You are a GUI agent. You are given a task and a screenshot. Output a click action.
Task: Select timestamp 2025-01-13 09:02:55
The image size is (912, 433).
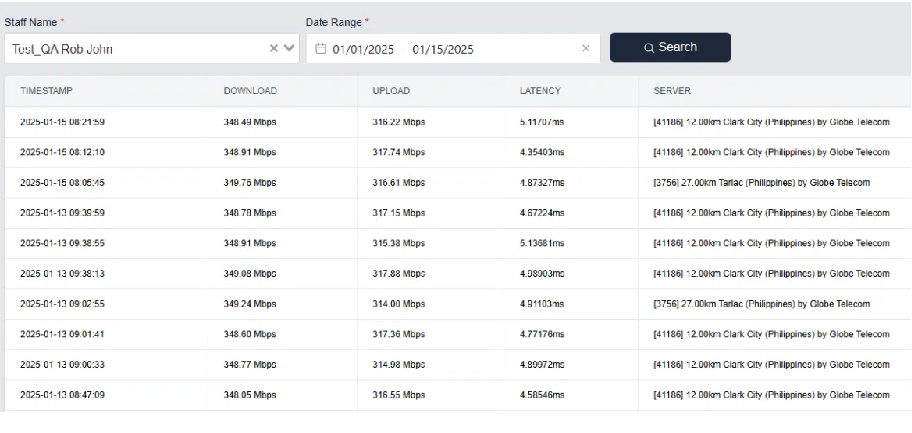point(62,304)
